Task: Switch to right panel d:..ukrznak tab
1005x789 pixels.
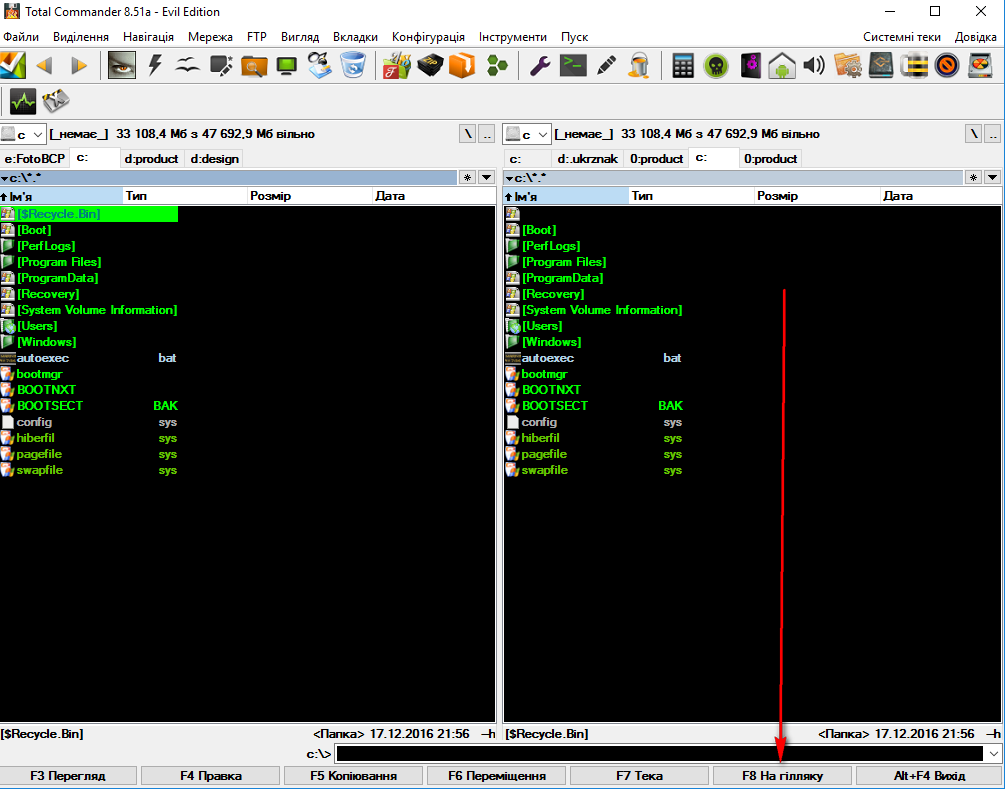Action: point(588,159)
